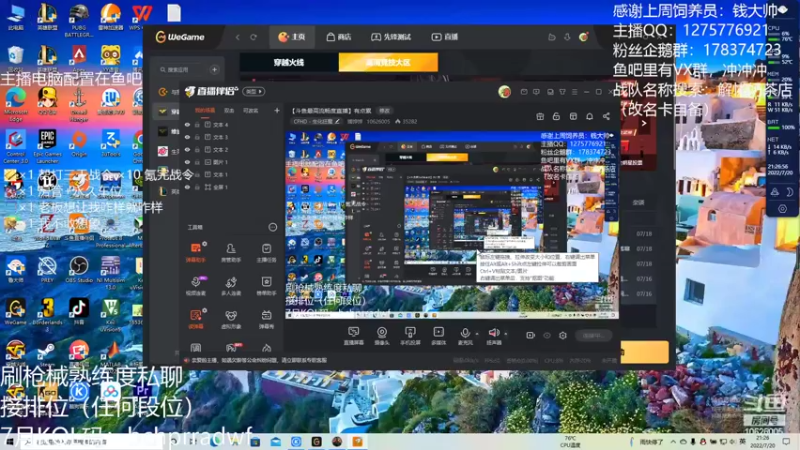Click the WeGame refresh icon
This screenshot has height=450, width=800.
pyautogui.click(x=254, y=37)
